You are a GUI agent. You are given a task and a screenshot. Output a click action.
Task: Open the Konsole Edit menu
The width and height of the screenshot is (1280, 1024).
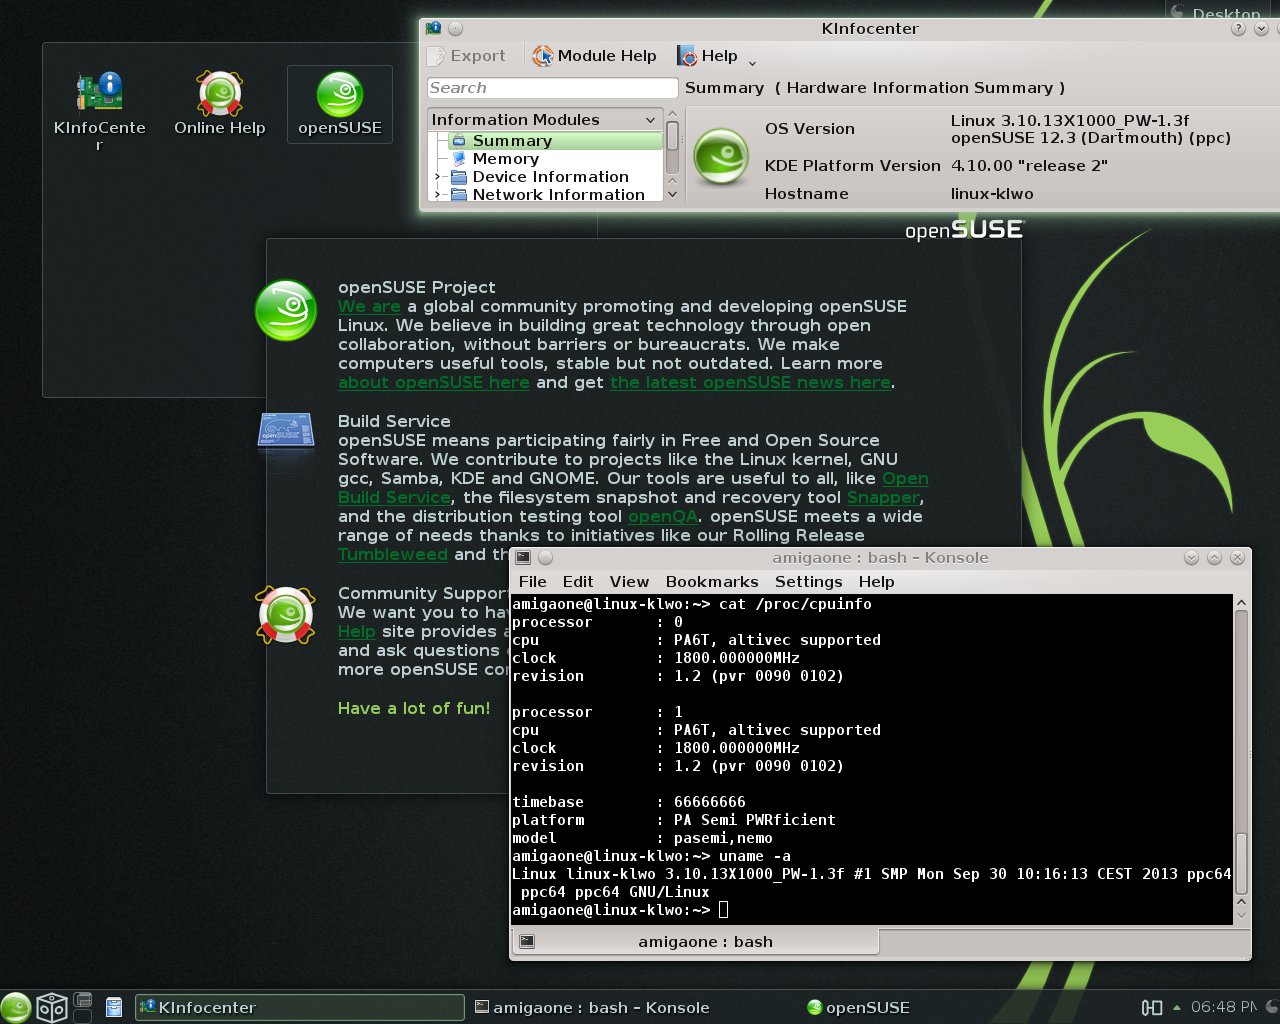pyautogui.click(x=578, y=582)
